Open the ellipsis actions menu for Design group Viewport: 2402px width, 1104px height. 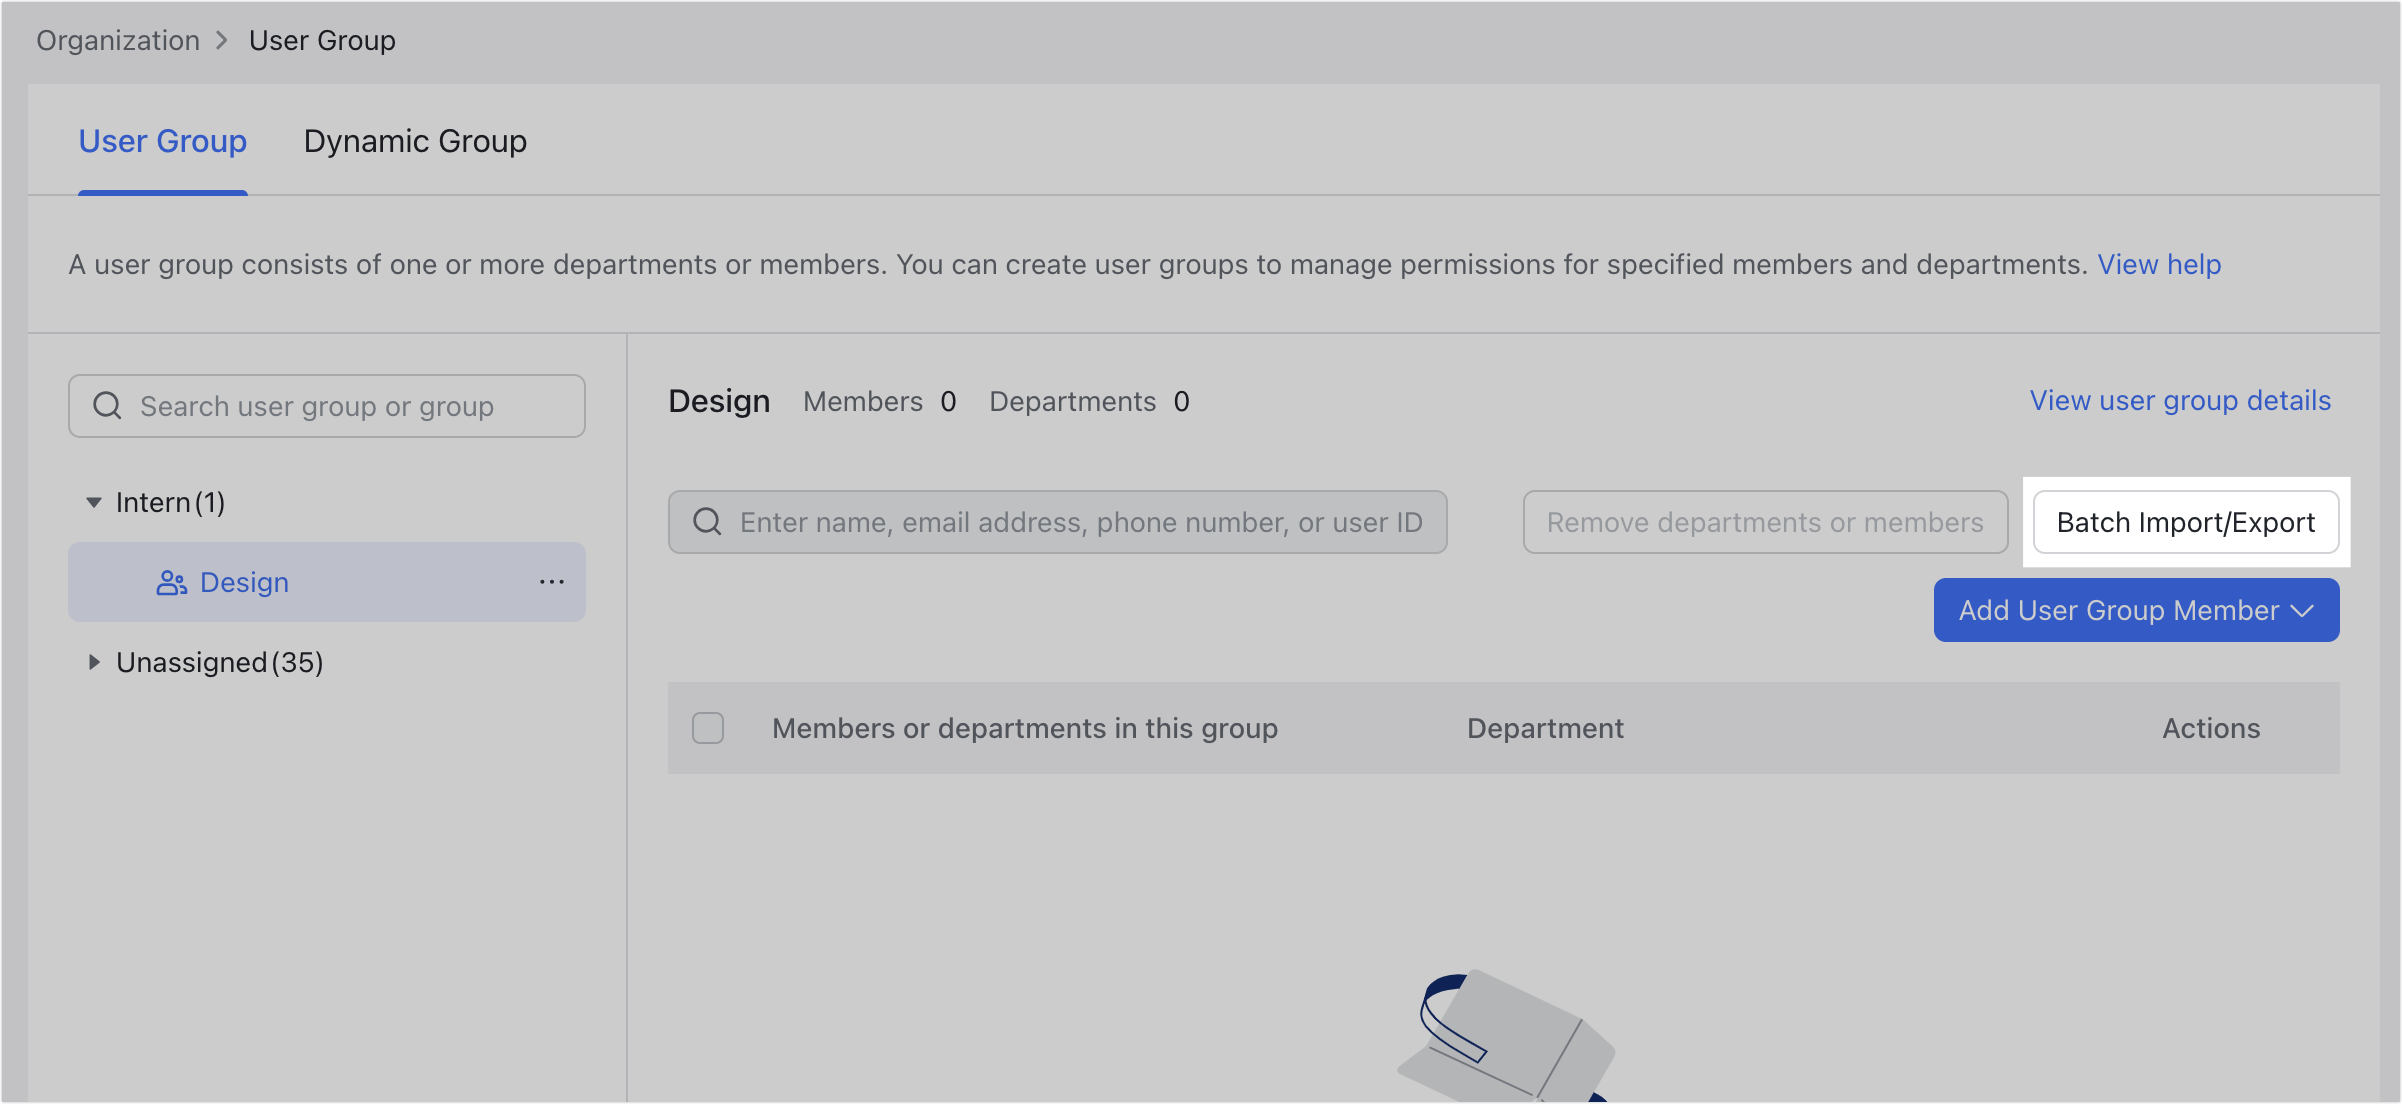553,582
